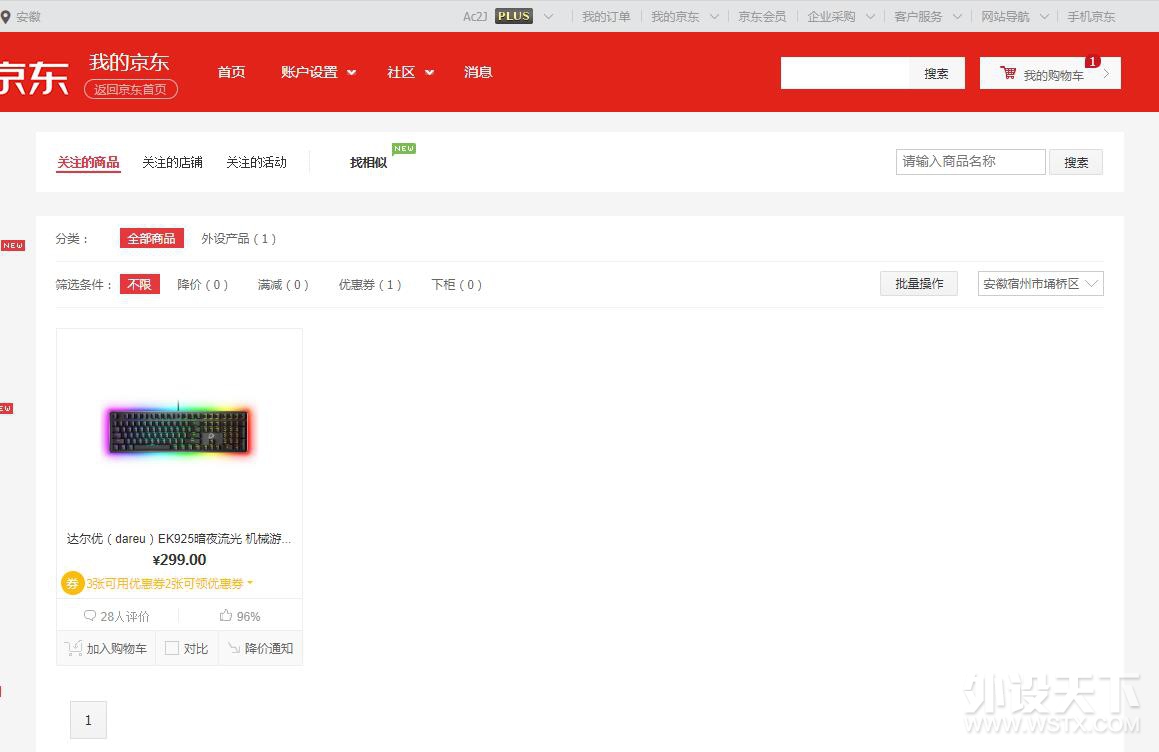This screenshot has width=1159, height=752.
Task: Click the NEW badge above 找相似
Action: coord(404,149)
